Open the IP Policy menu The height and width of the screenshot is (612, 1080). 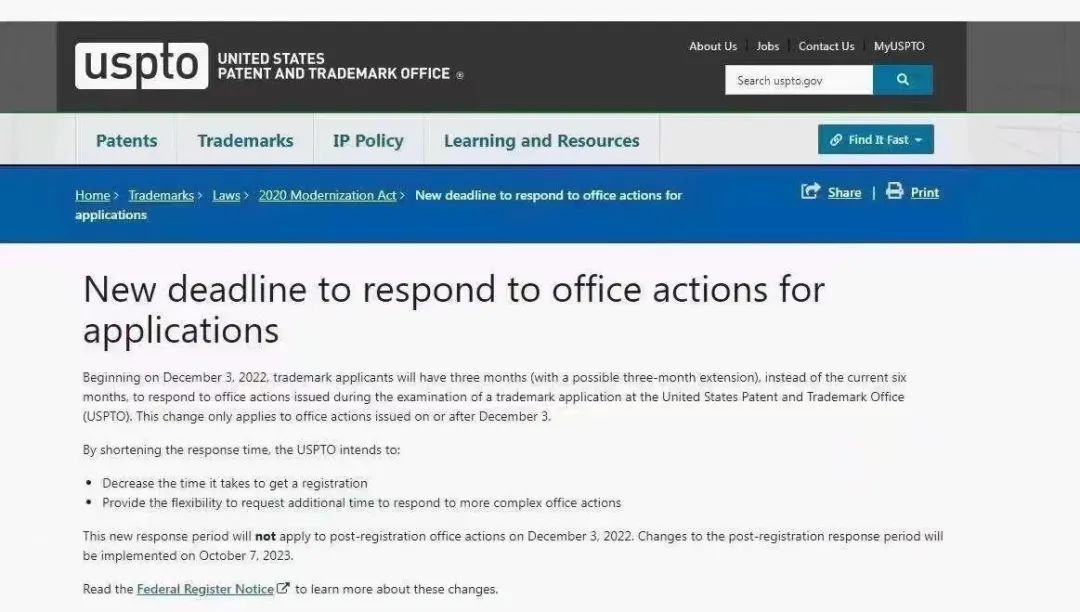pyautogui.click(x=368, y=140)
